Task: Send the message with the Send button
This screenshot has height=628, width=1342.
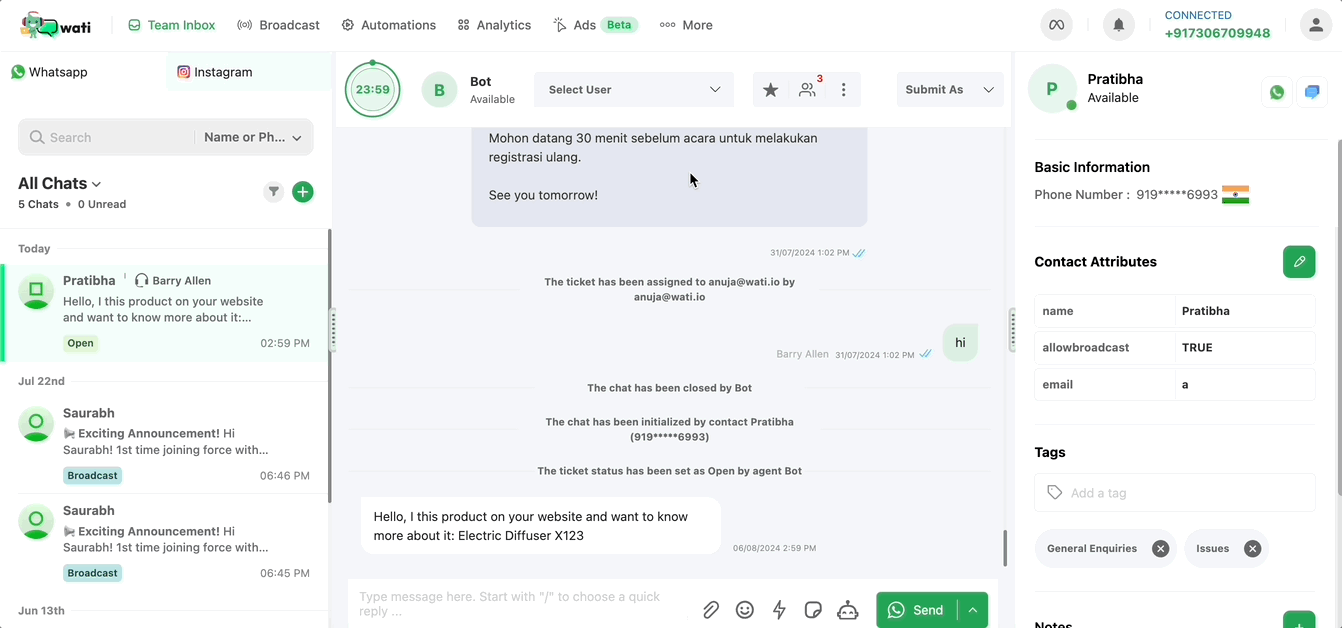Action: (916, 610)
